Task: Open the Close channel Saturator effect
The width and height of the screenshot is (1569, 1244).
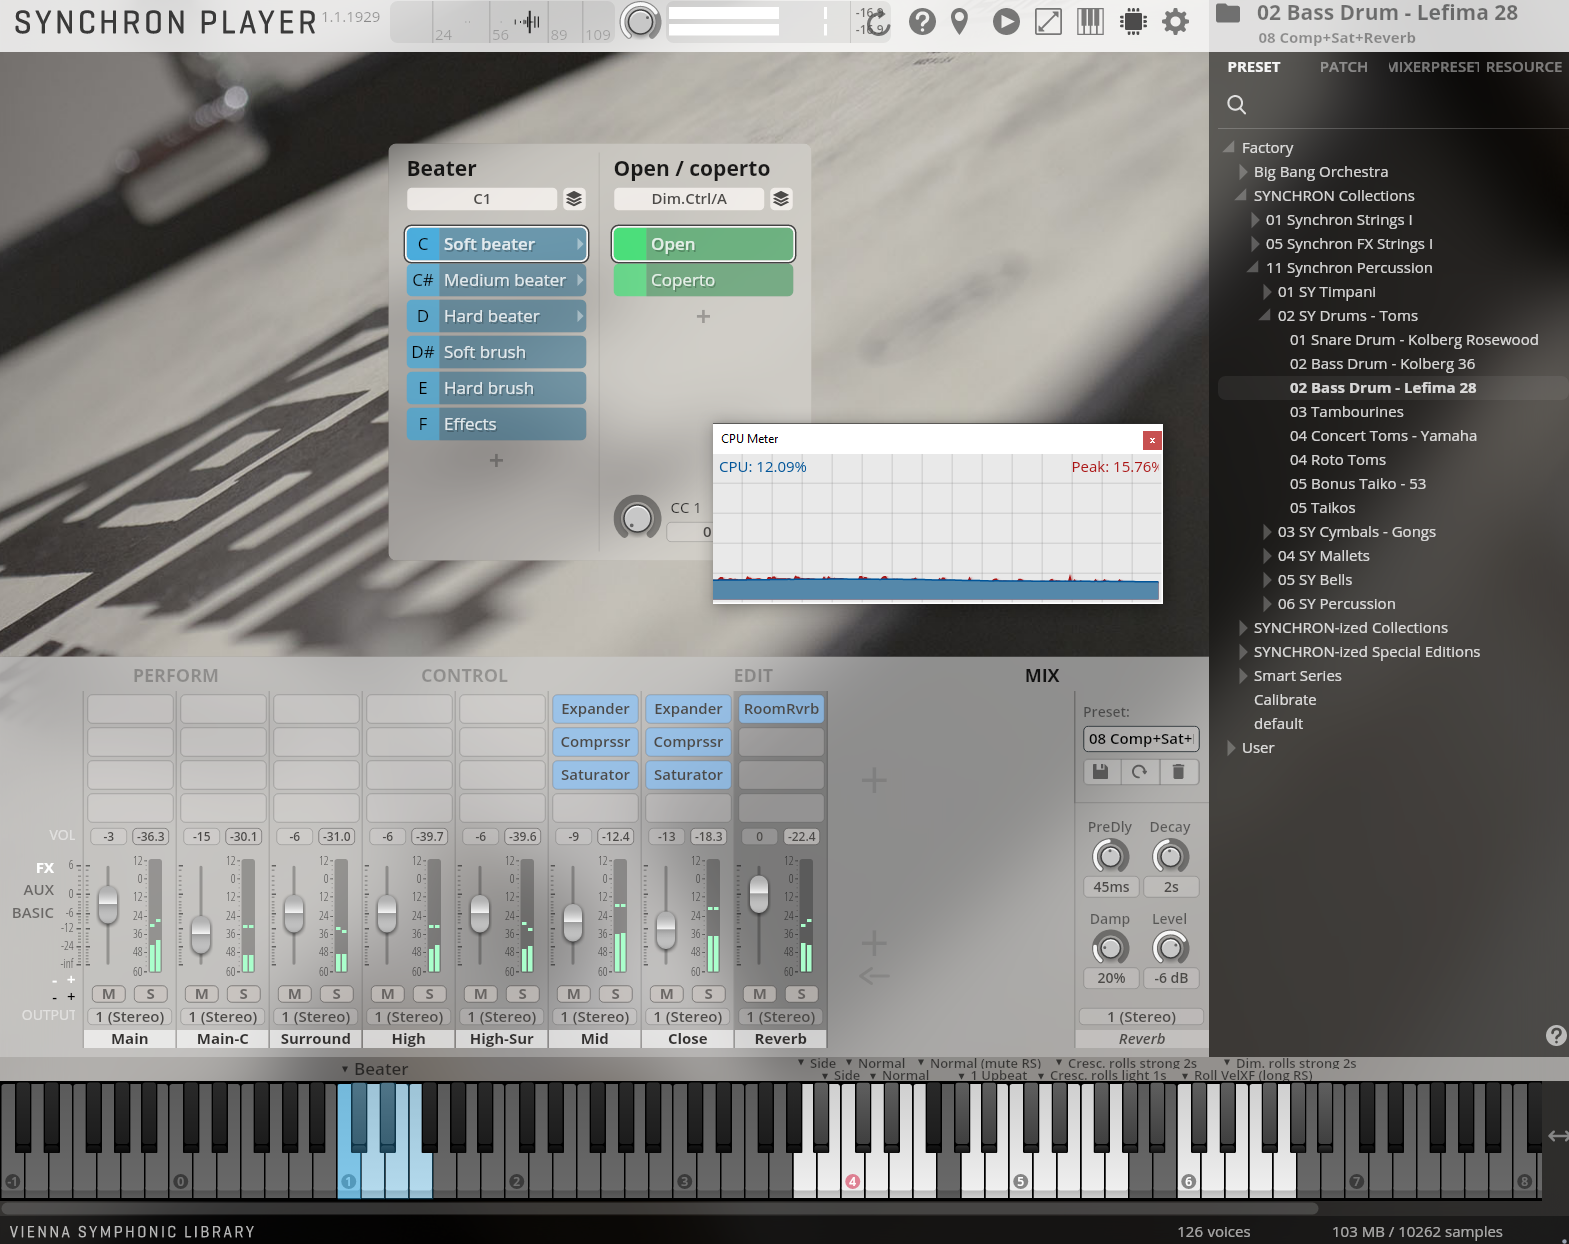Action: 688,775
